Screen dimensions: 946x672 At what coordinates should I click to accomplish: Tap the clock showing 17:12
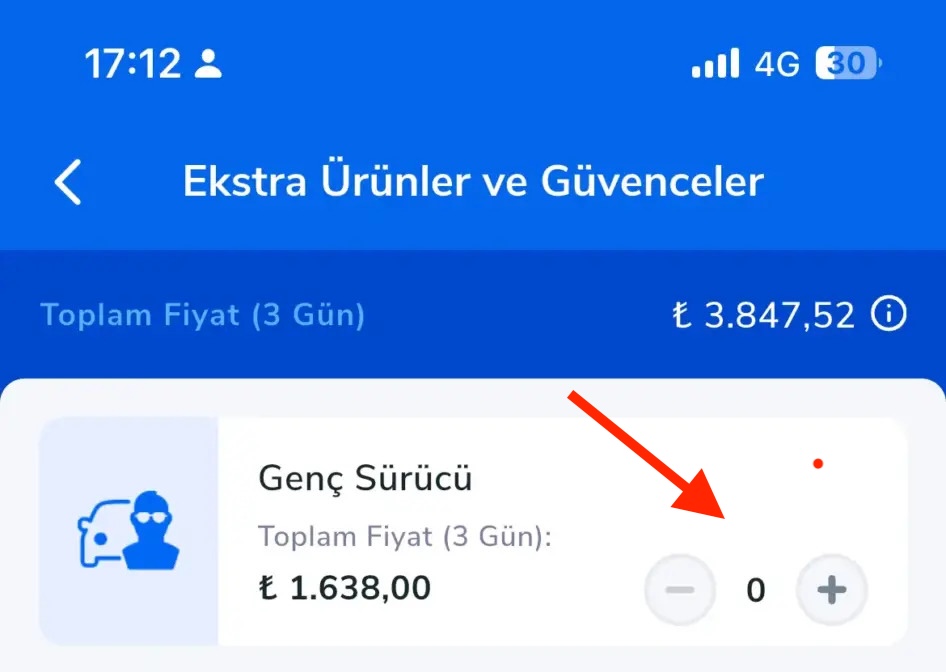click(135, 62)
